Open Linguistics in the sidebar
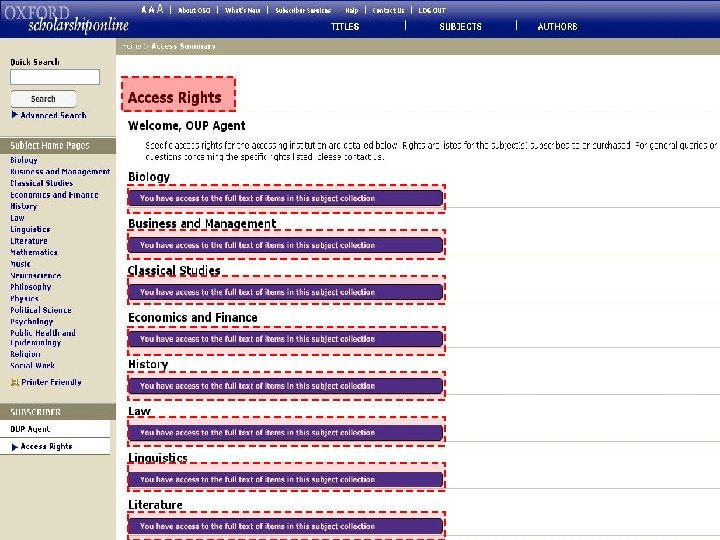 pyautogui.click(x=30, y=229)
